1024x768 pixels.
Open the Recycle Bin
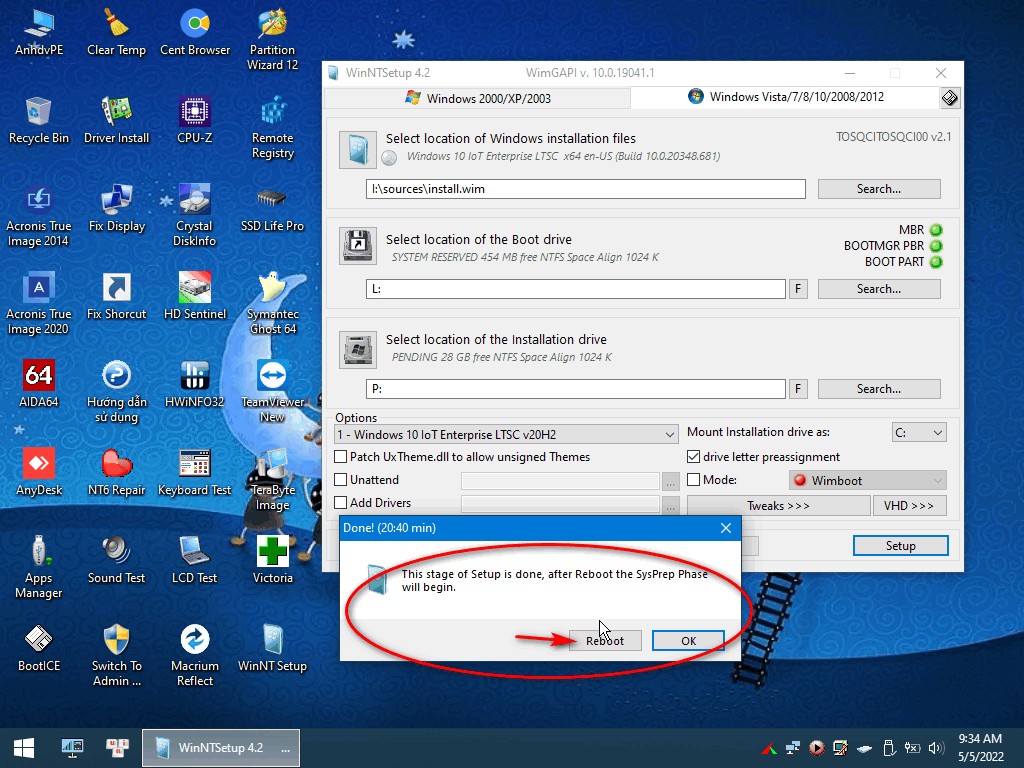tap(39, 120)
